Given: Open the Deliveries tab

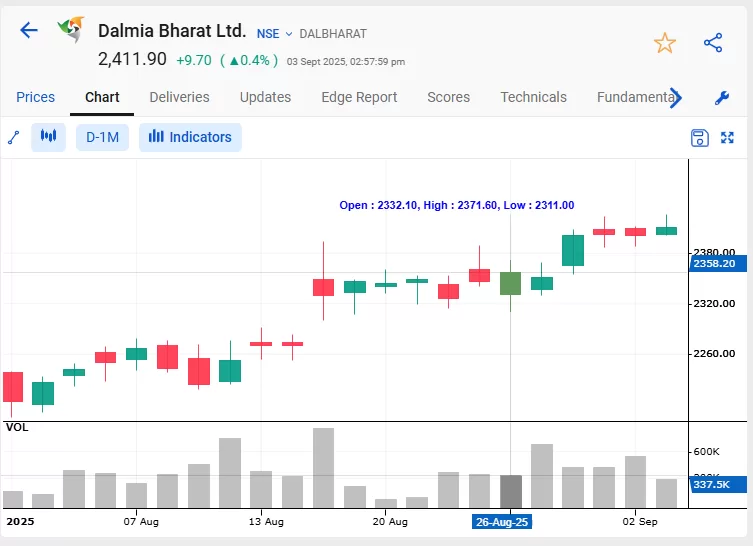Looking at the screenshot, I should (x=180, y=97).
